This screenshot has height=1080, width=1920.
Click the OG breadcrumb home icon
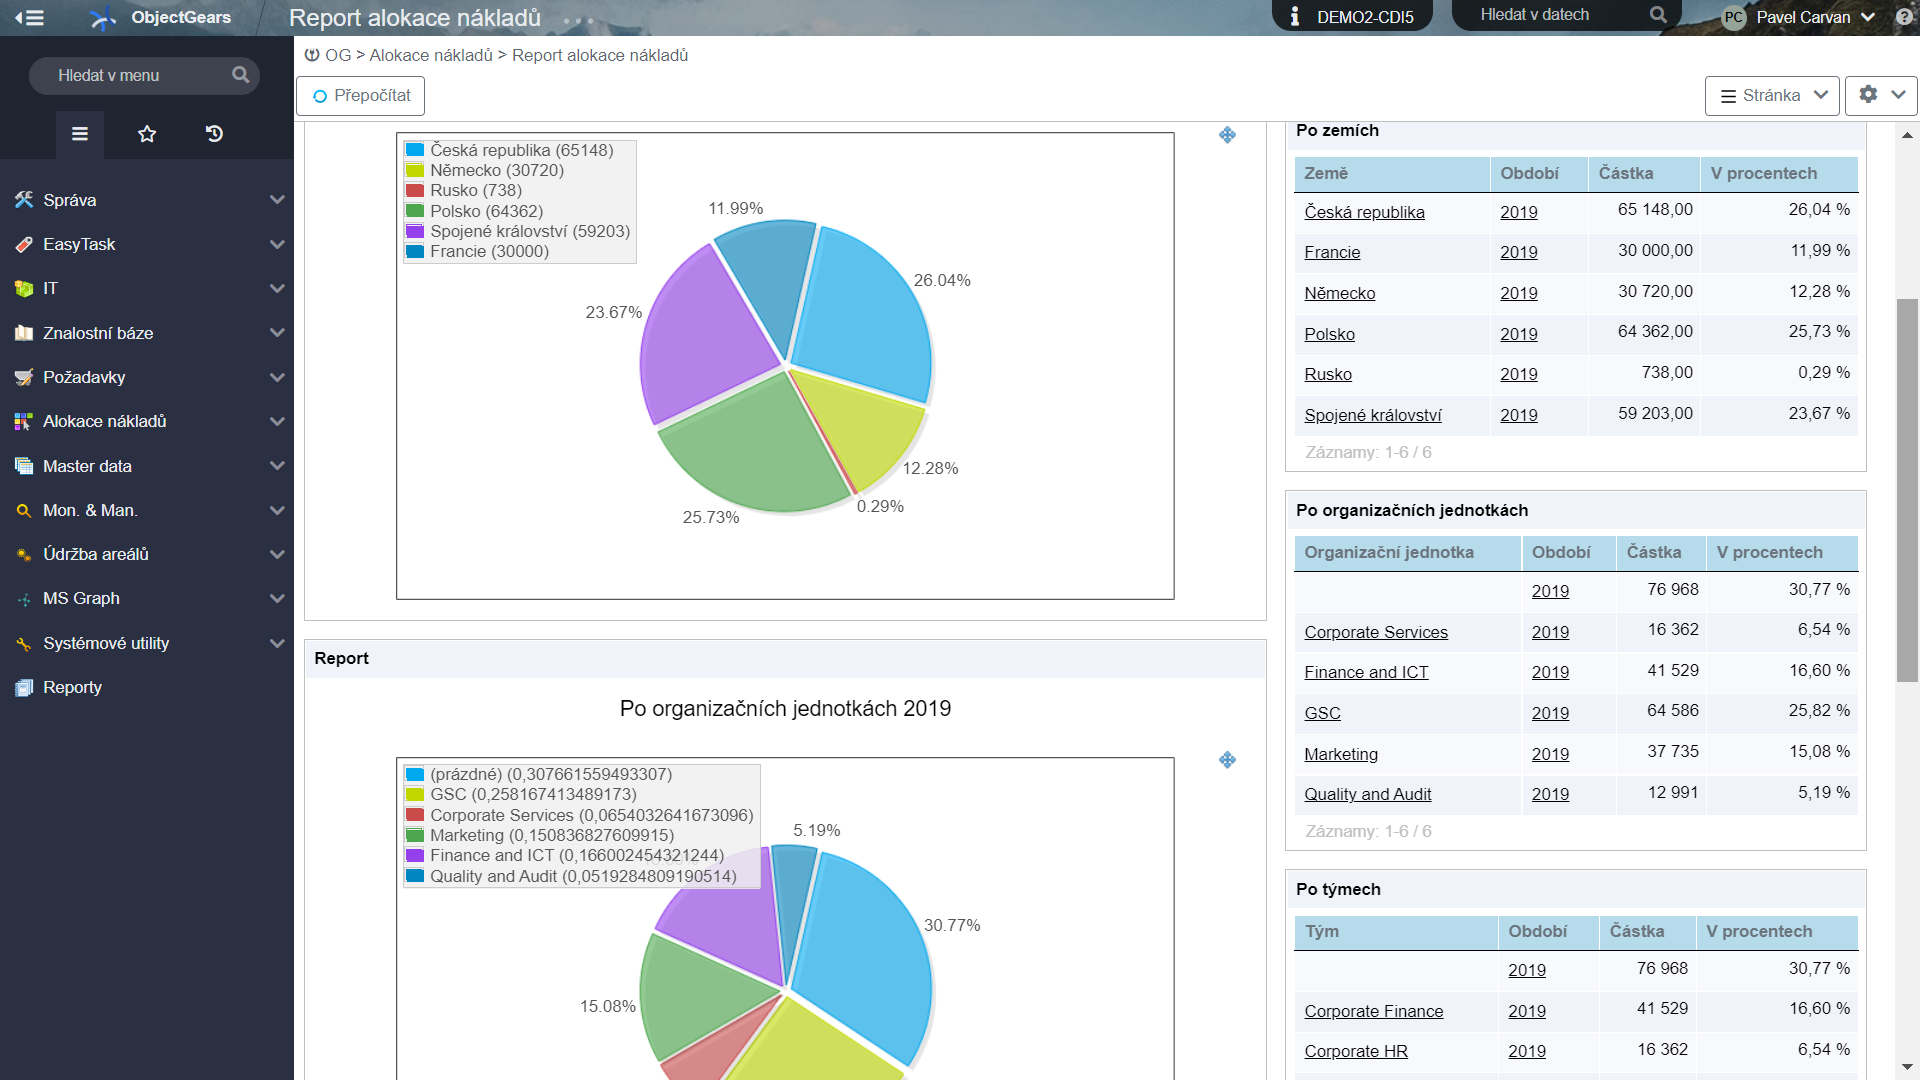pos(312,55)
